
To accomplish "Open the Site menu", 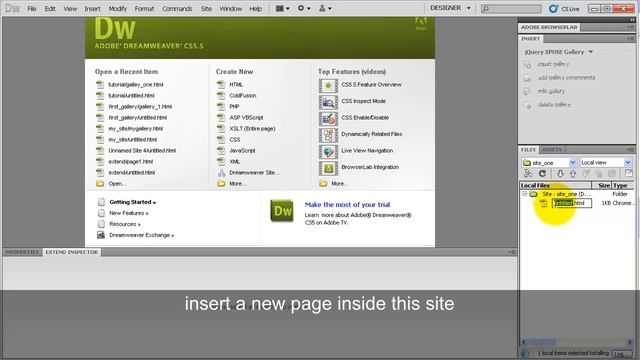I will tap(206, 9).
